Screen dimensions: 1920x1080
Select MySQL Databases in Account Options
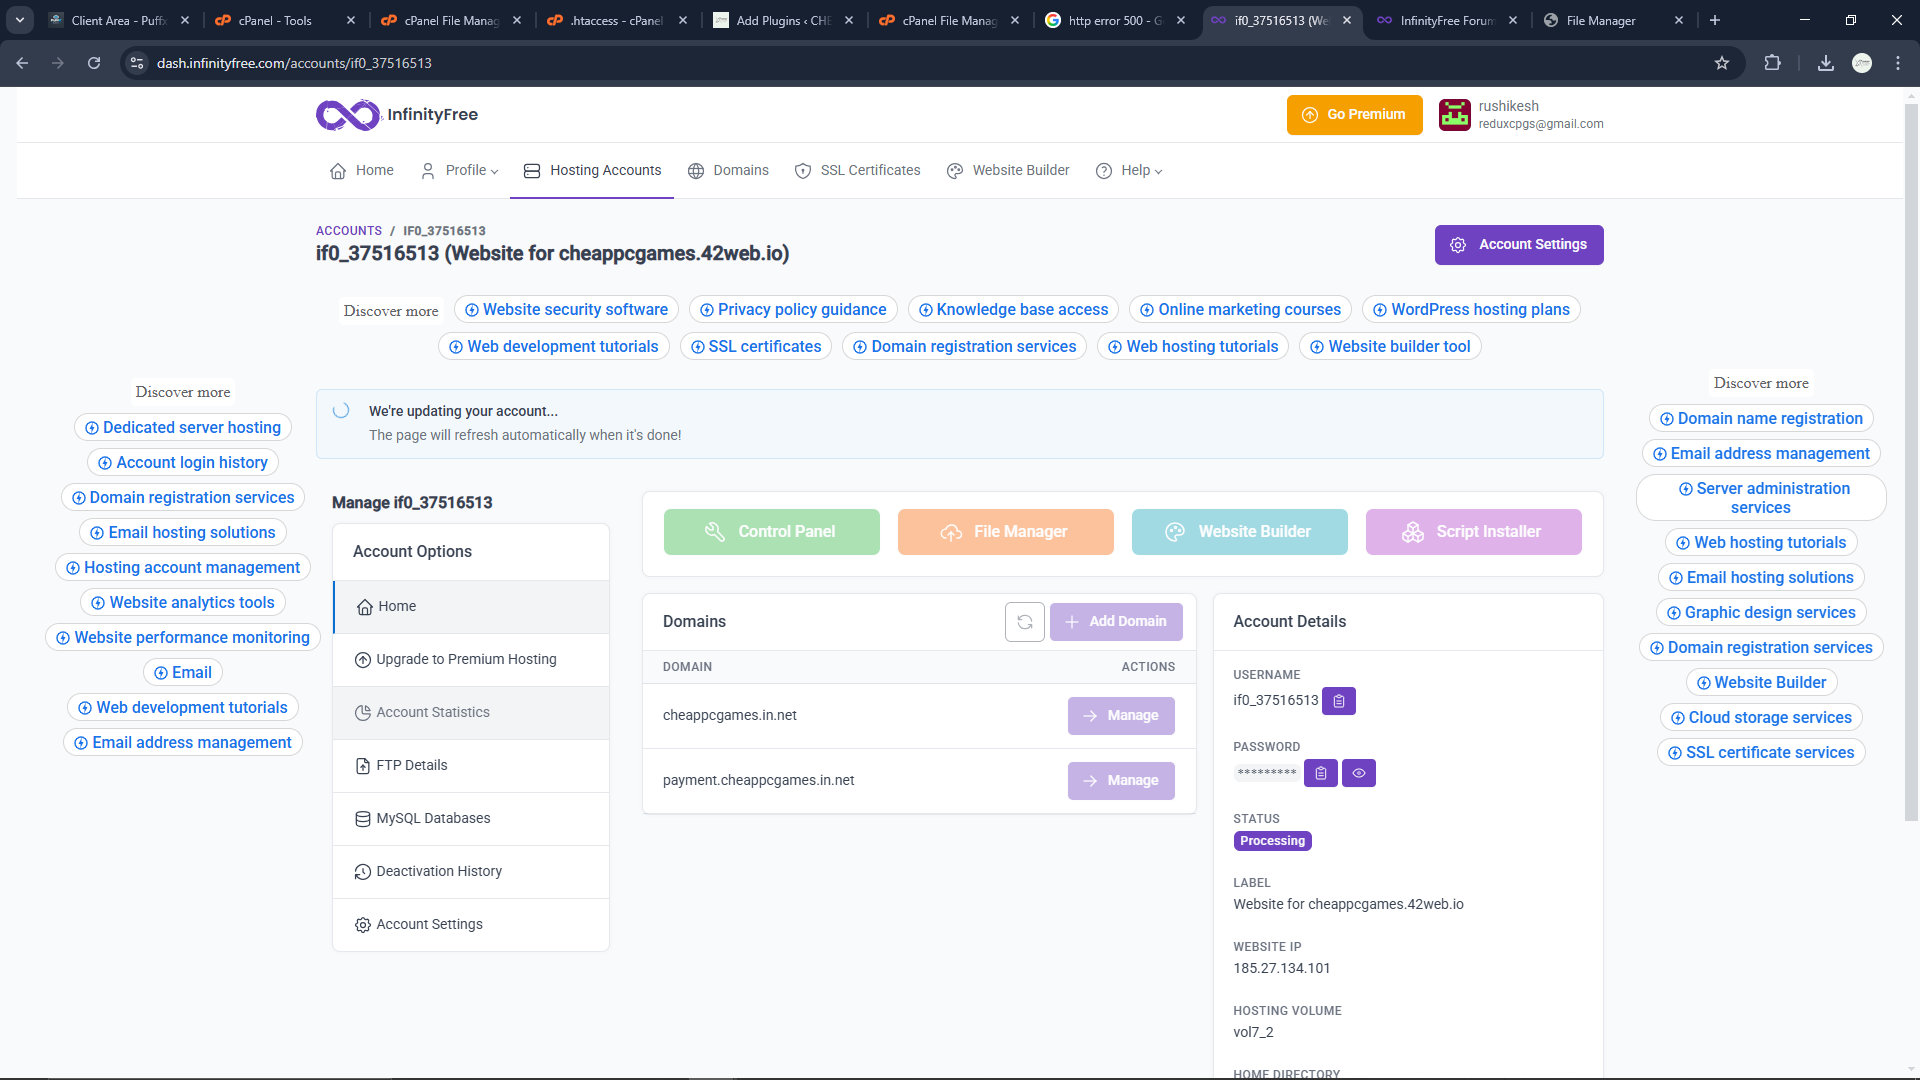[x=433, y=819]
